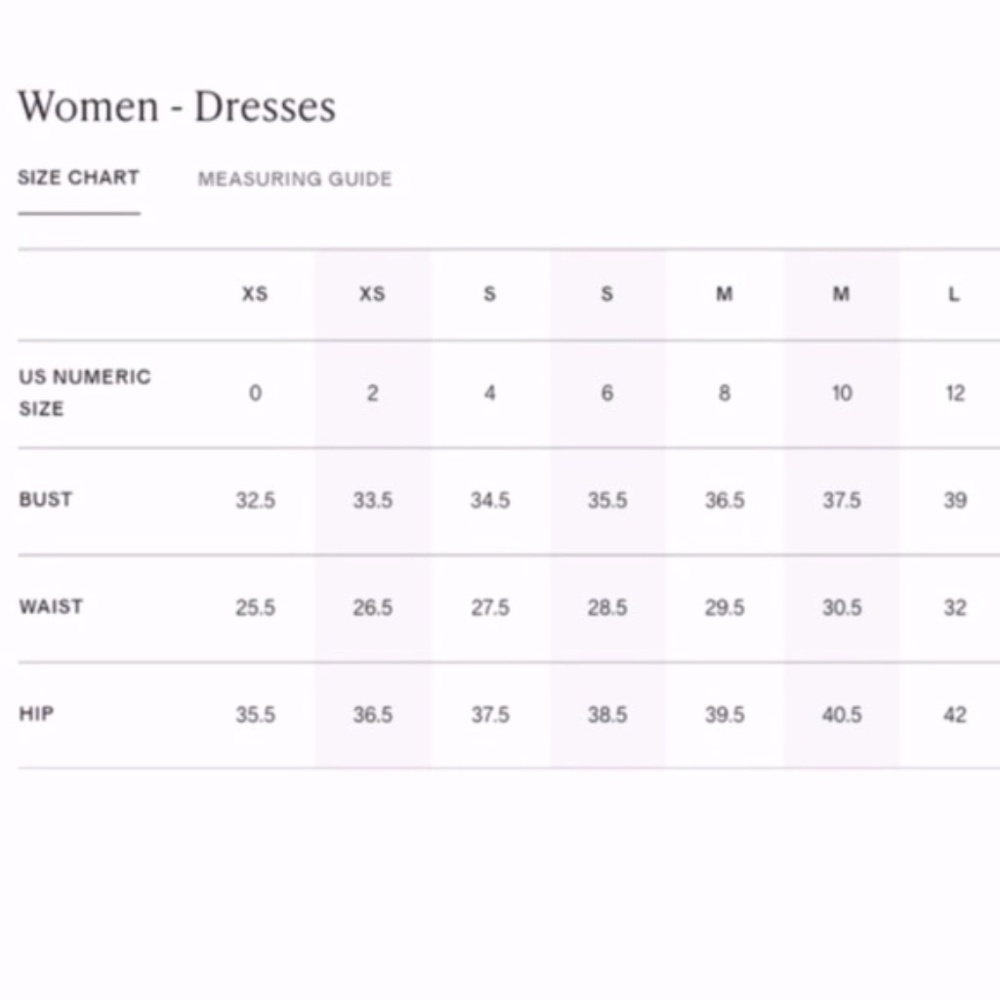Screen dimensions: 1000x1000
Task: Click hip measurement 42
Action: click(x=955, y=714)
